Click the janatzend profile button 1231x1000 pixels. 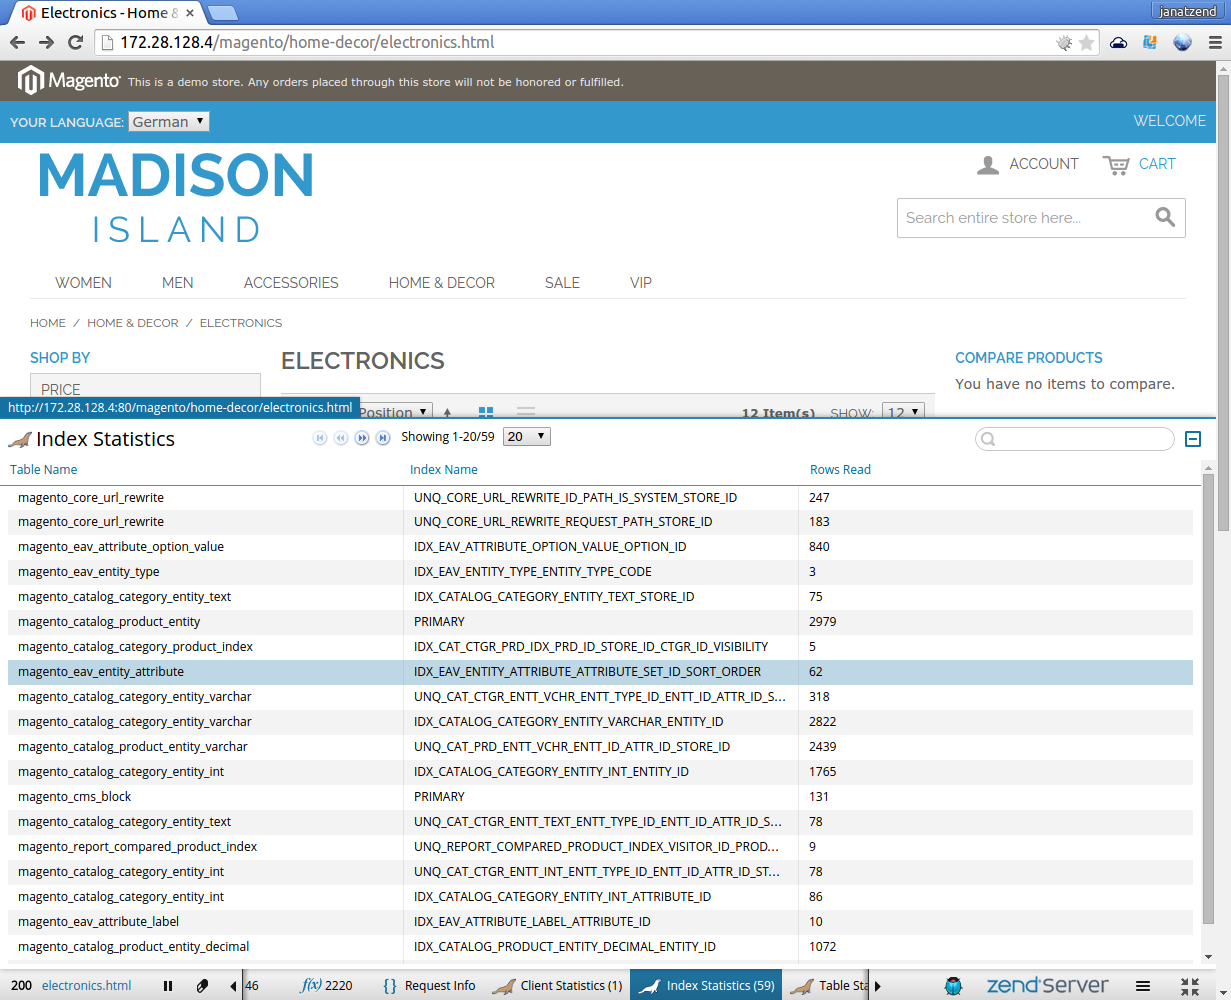coord(1189,10)
